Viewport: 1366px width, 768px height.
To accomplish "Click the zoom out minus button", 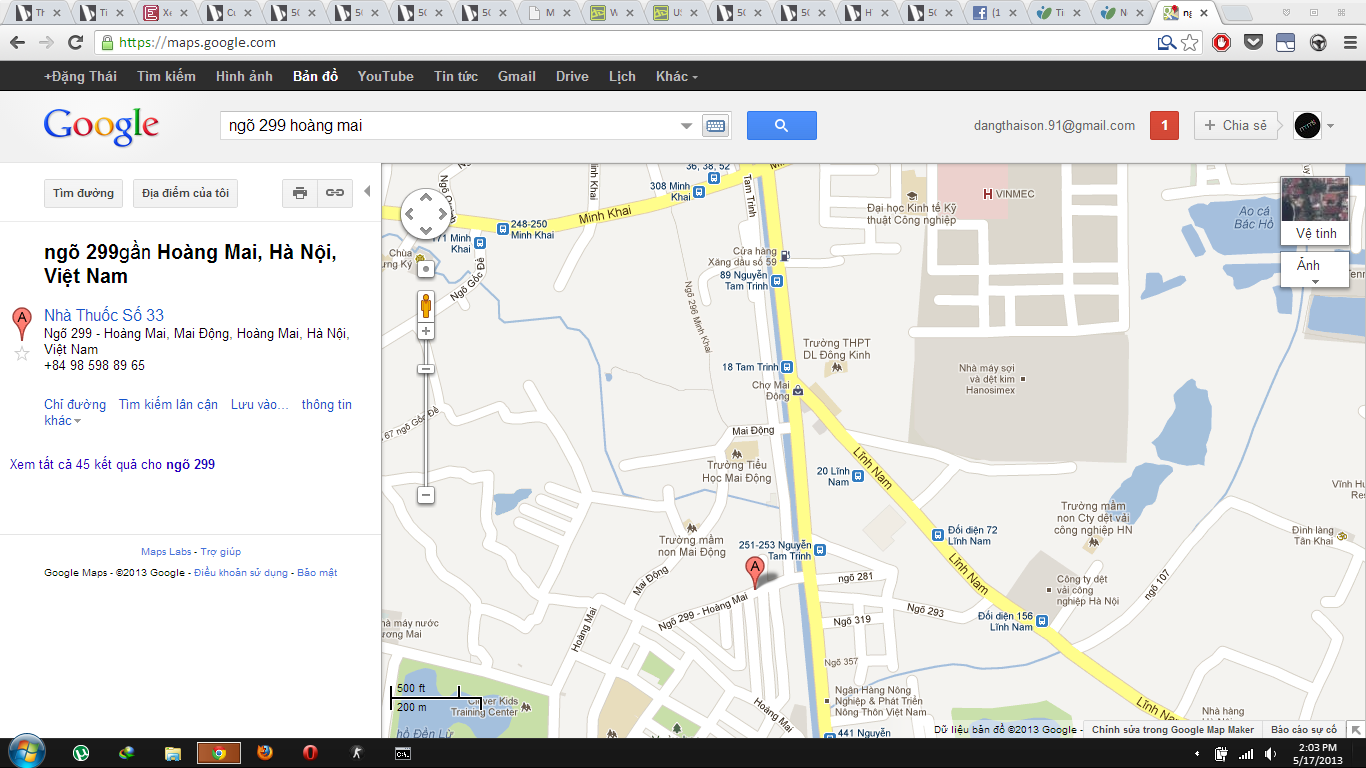I will tap(426, 495).
